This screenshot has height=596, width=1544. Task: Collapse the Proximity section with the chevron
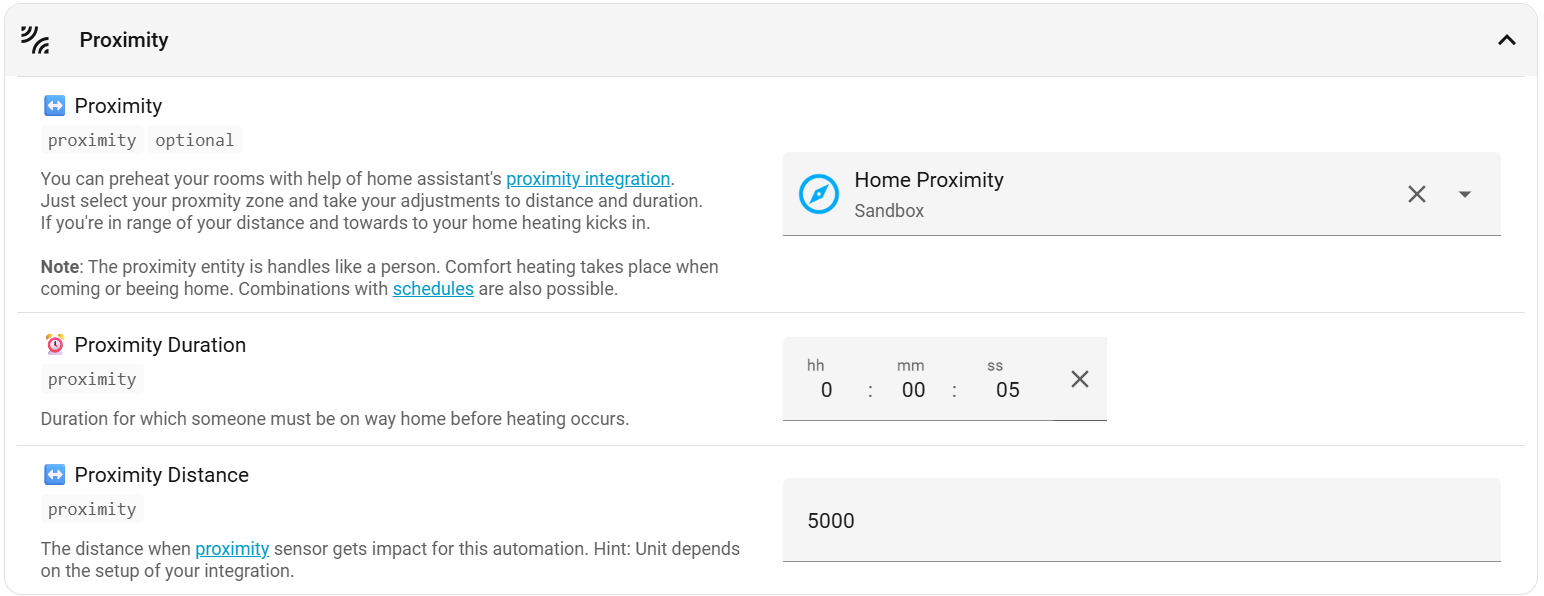[1506, 40]
